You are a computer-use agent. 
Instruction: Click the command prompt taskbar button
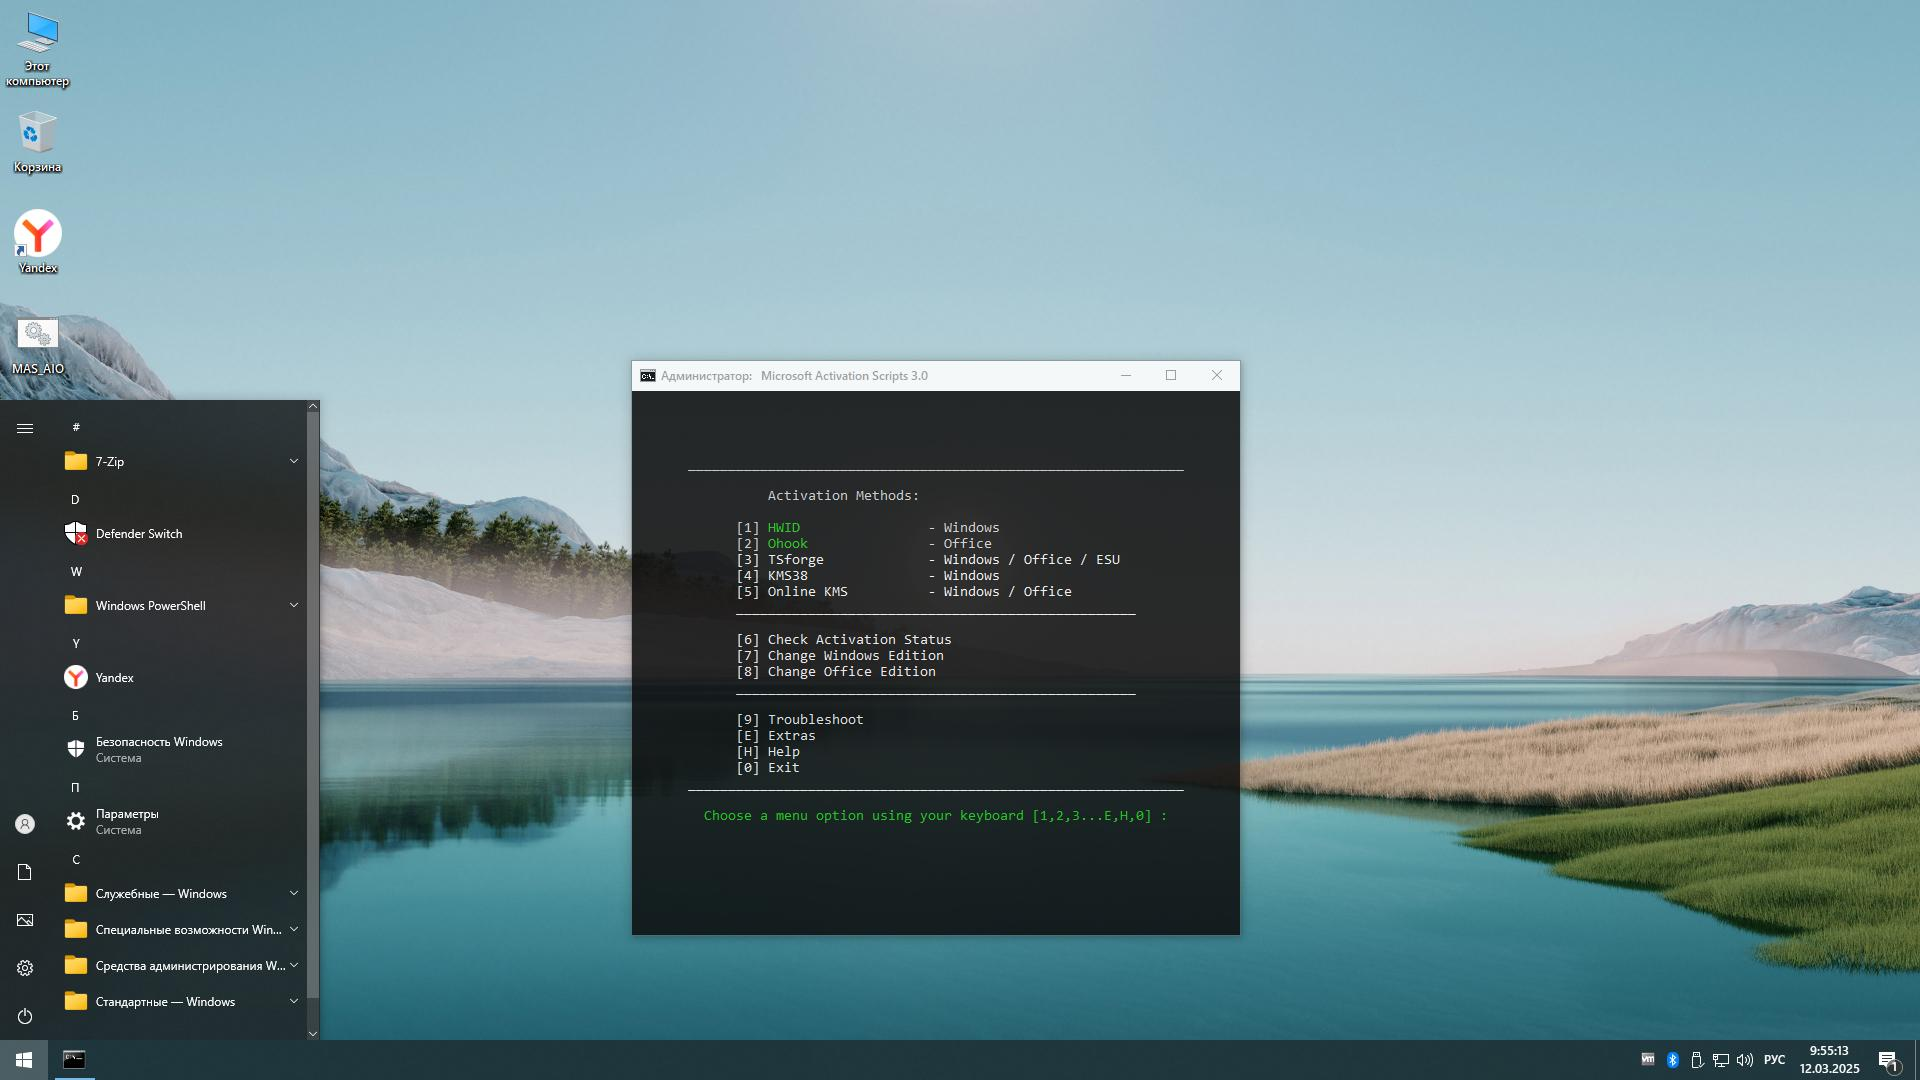click(x=74, y=1060)
